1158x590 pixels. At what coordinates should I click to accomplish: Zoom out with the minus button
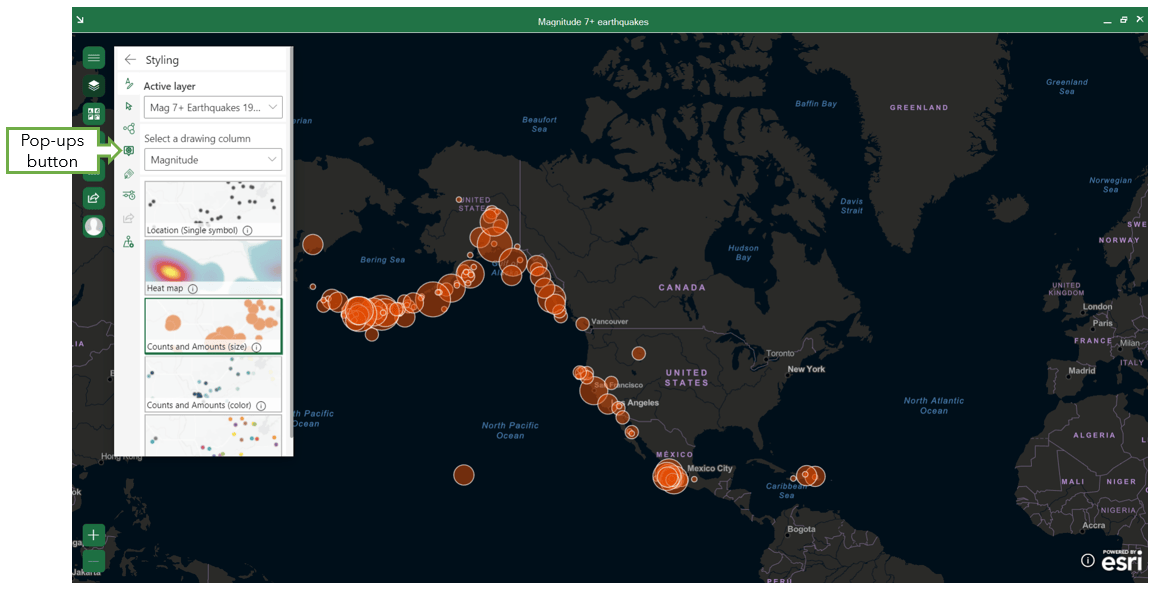94,560
